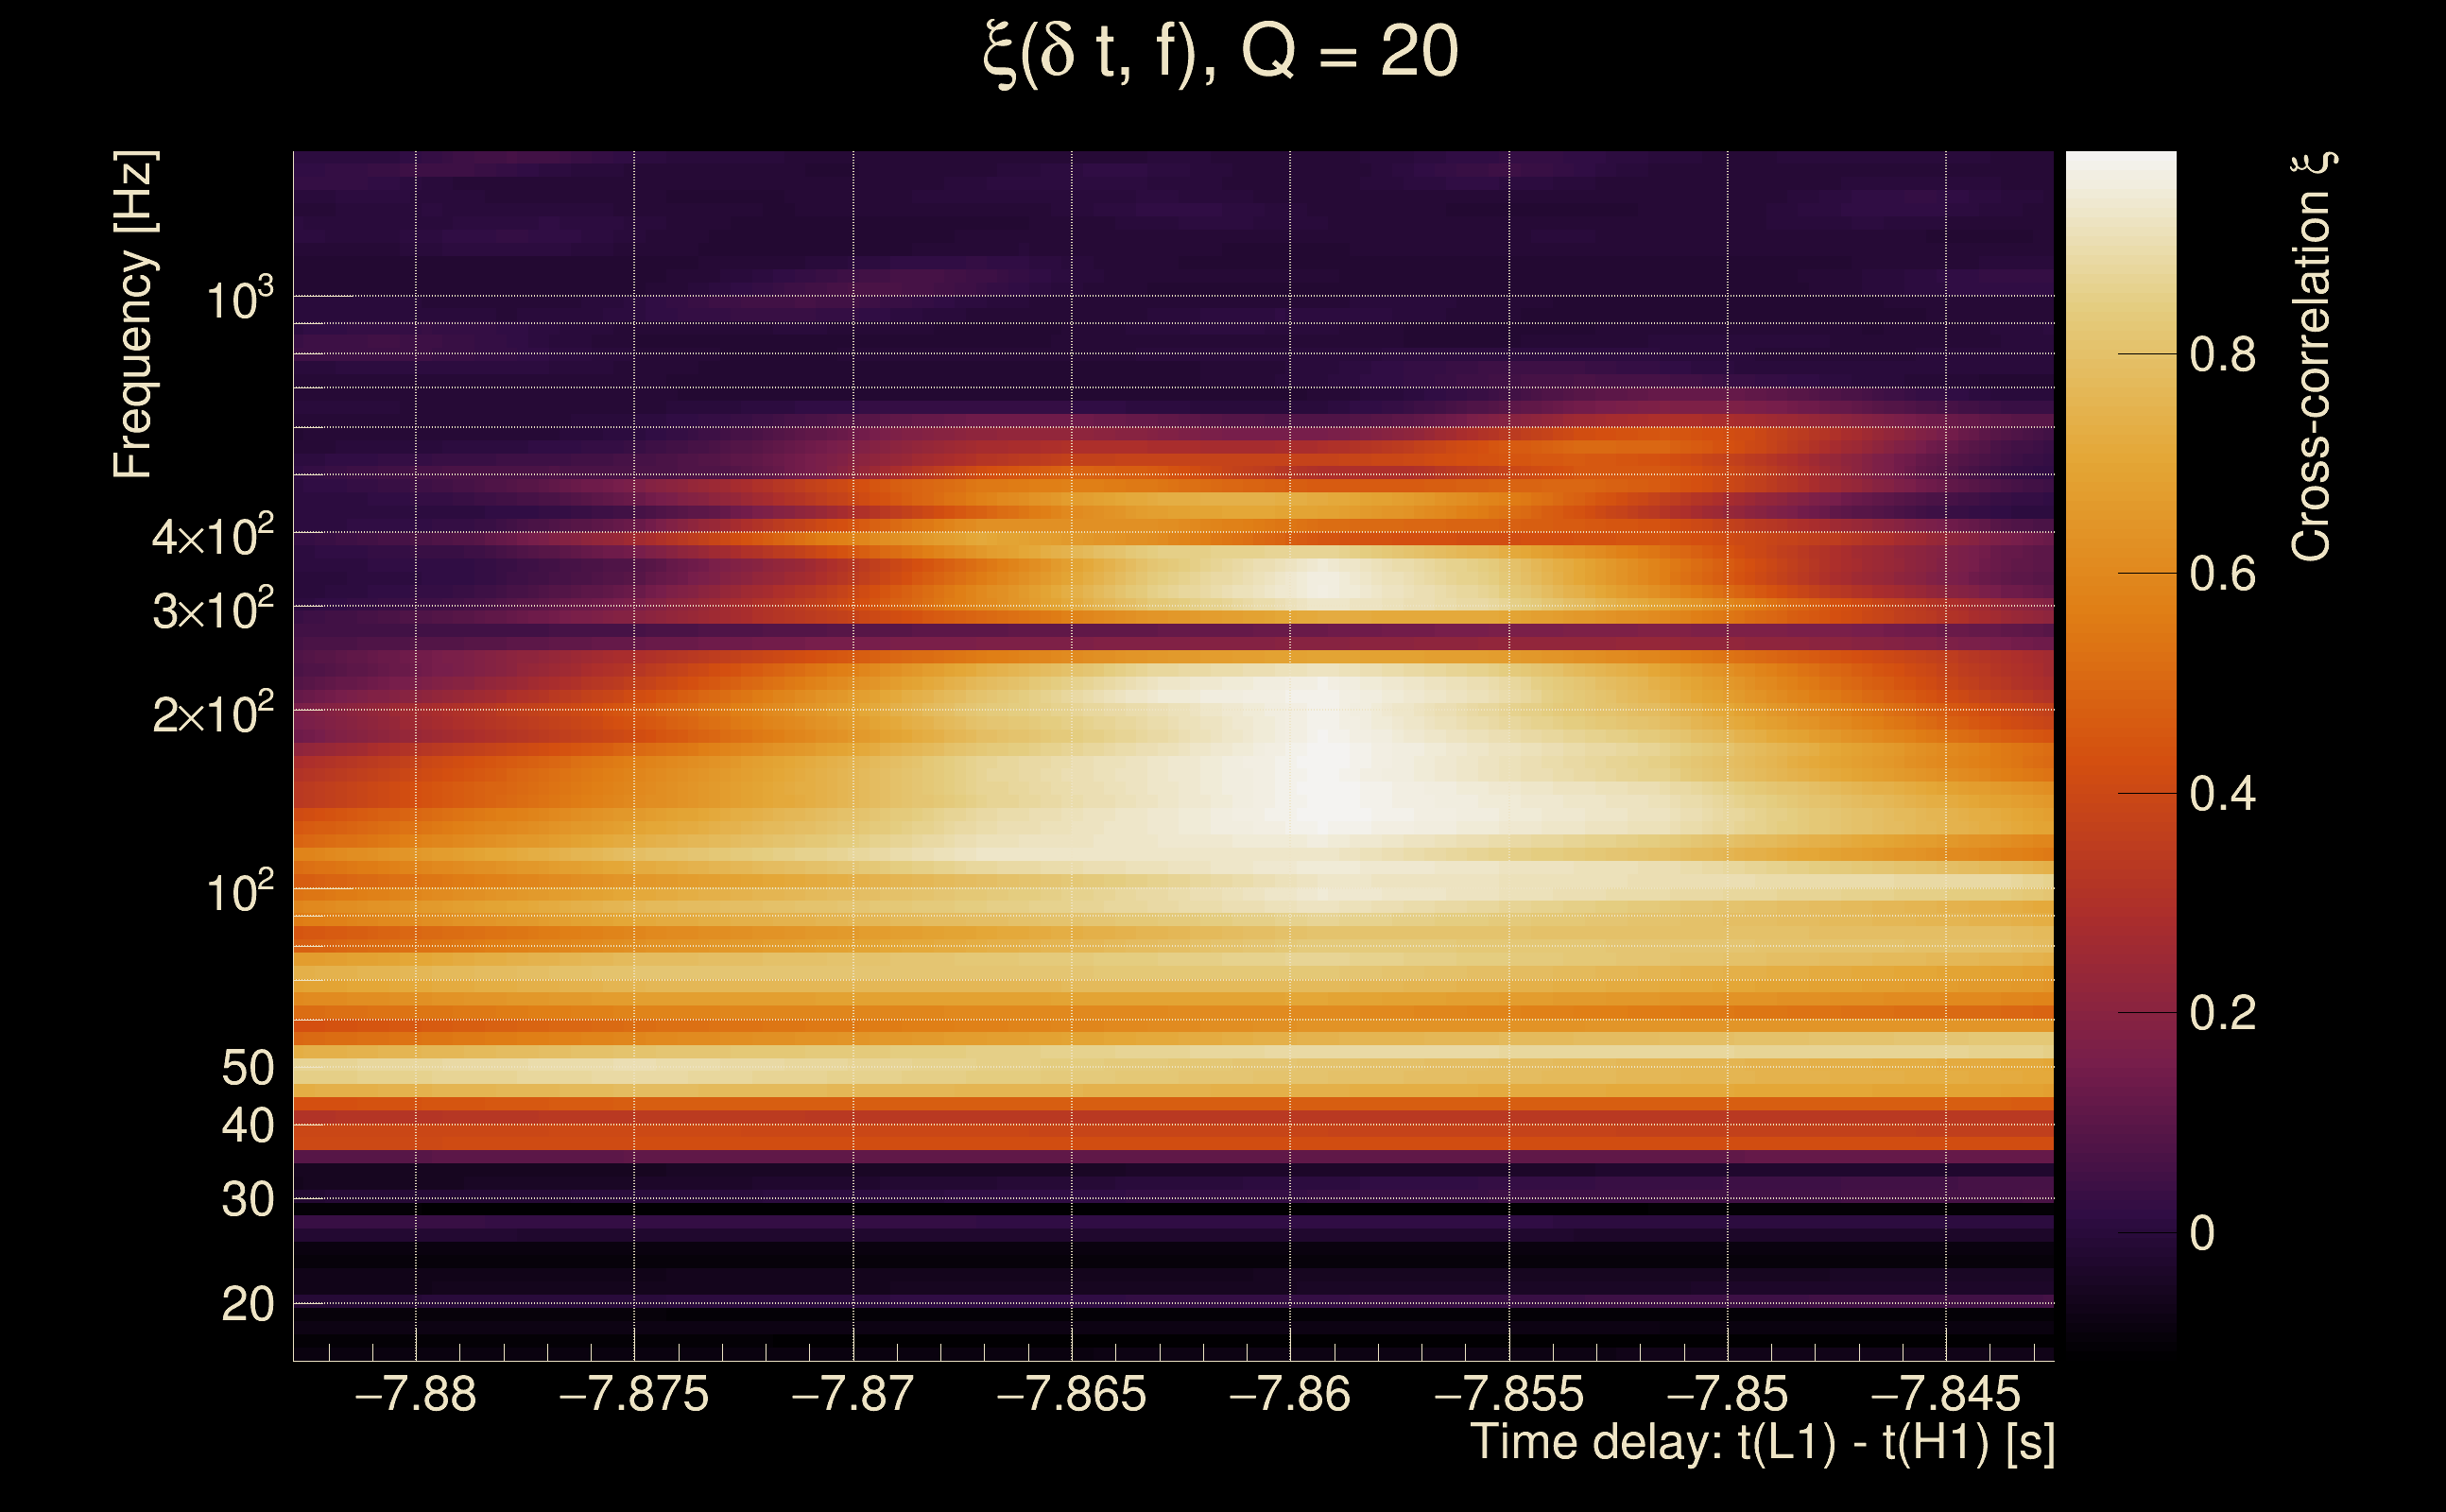
Task: Click the -7.86 x-axis tick label
Action: (x=1289, y=1395)
